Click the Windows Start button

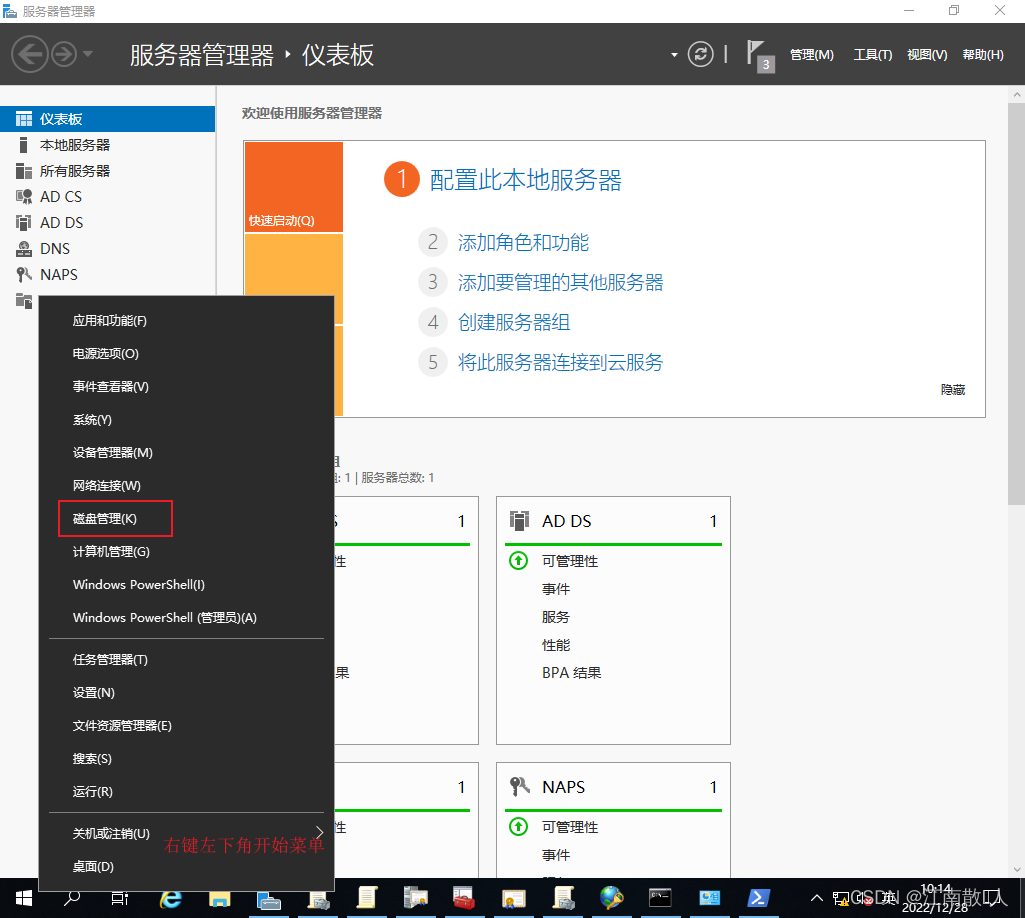[x=22, y=897]
